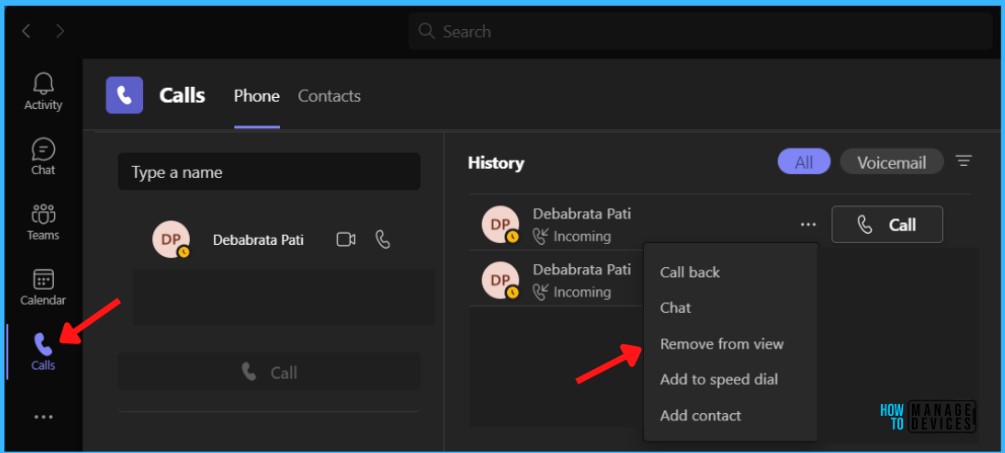Open filter options in History
1005x453 pixels.
pyautogui.click(x=963, y=161)
